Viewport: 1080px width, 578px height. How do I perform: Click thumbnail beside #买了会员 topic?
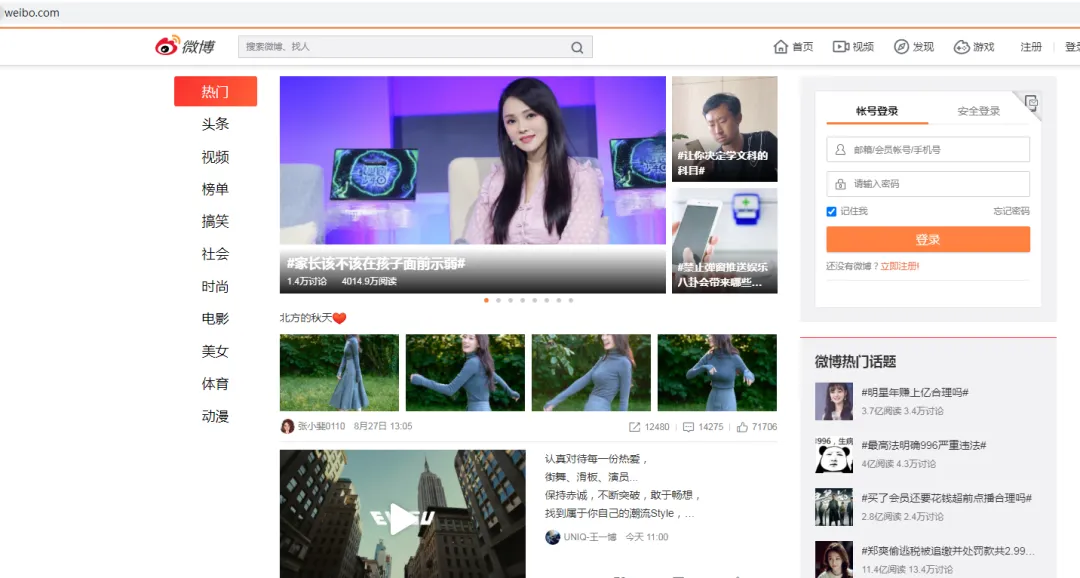click(x=833, y=507)
